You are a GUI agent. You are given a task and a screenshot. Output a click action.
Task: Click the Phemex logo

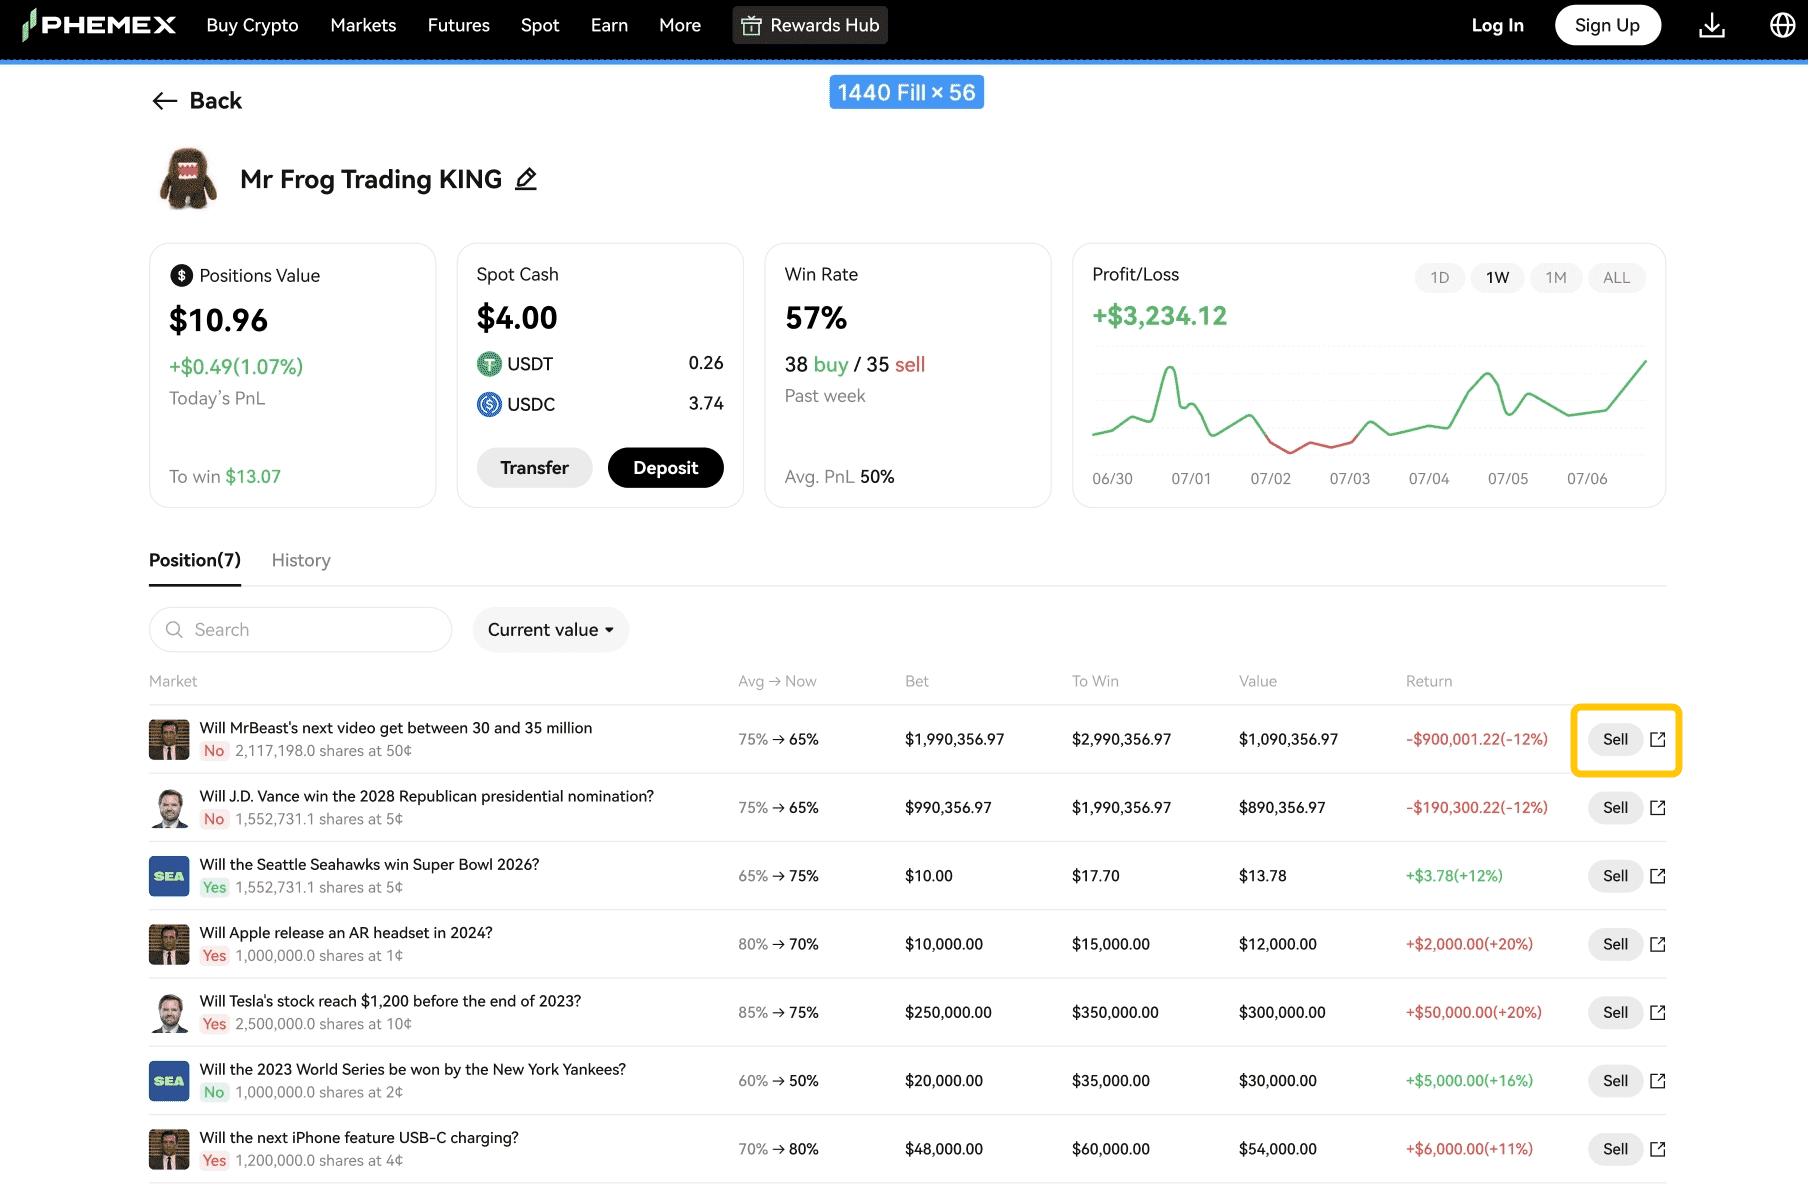click(x=99, y=25)
